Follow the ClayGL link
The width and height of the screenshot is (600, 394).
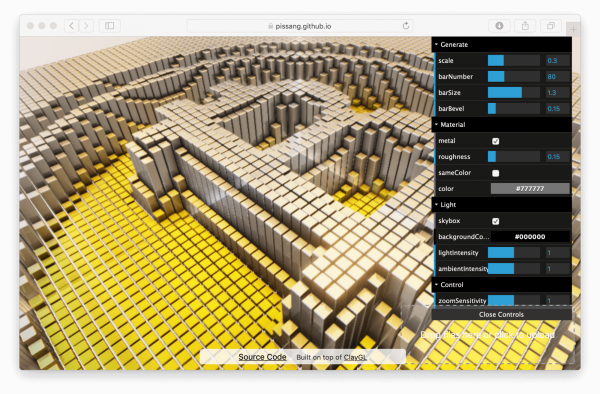(x=355, y=357)
